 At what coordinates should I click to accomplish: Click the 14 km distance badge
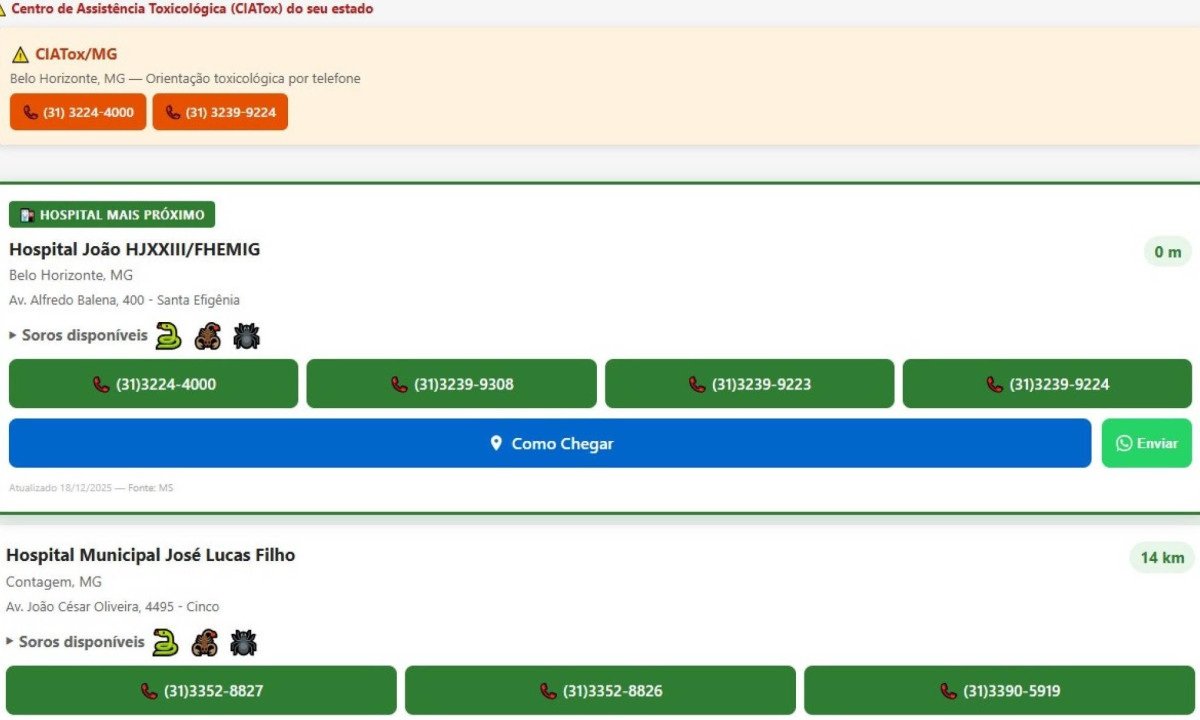1161,557
